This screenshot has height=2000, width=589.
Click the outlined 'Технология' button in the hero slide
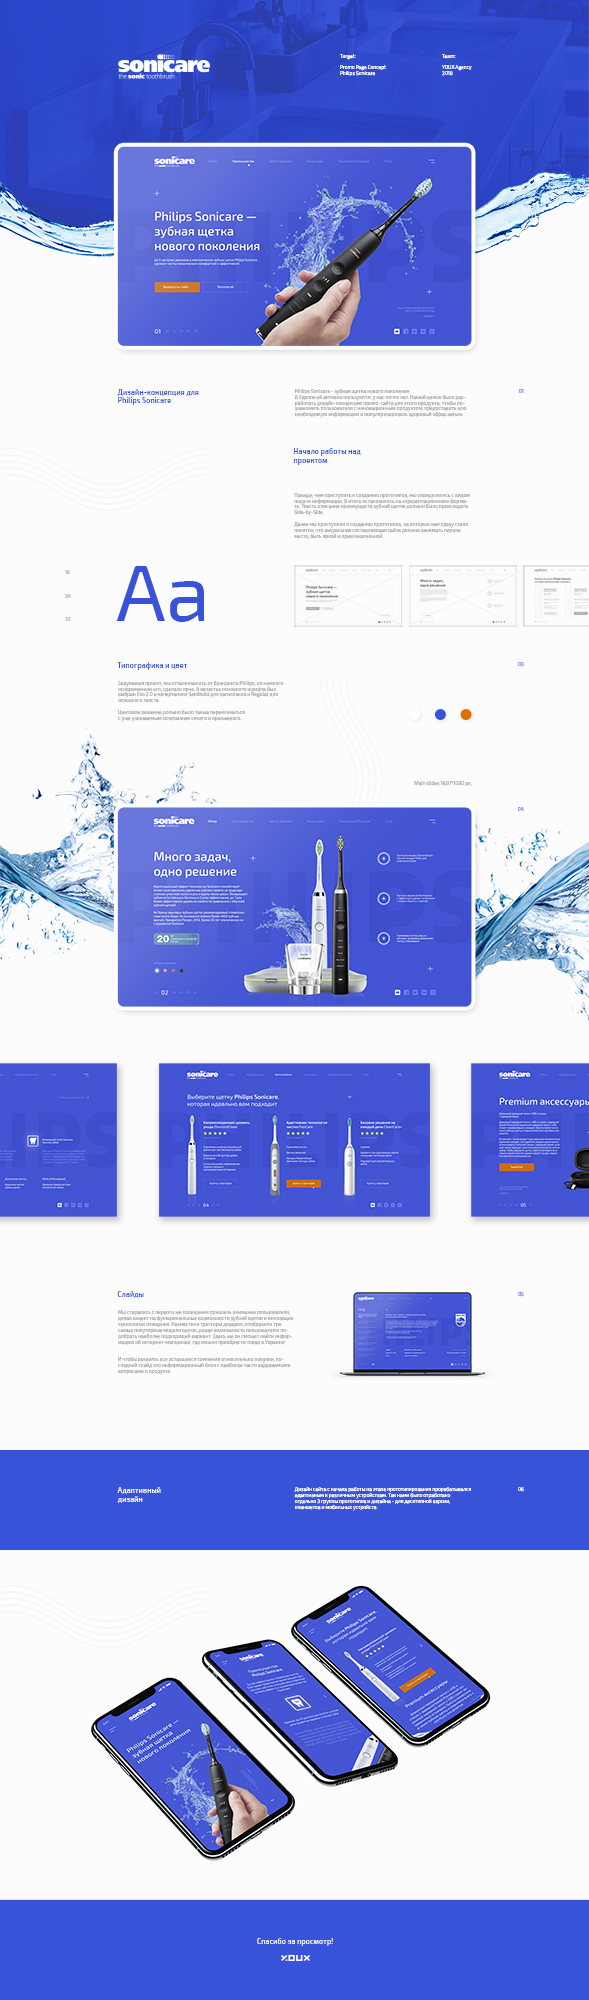(x=225, y=287)
